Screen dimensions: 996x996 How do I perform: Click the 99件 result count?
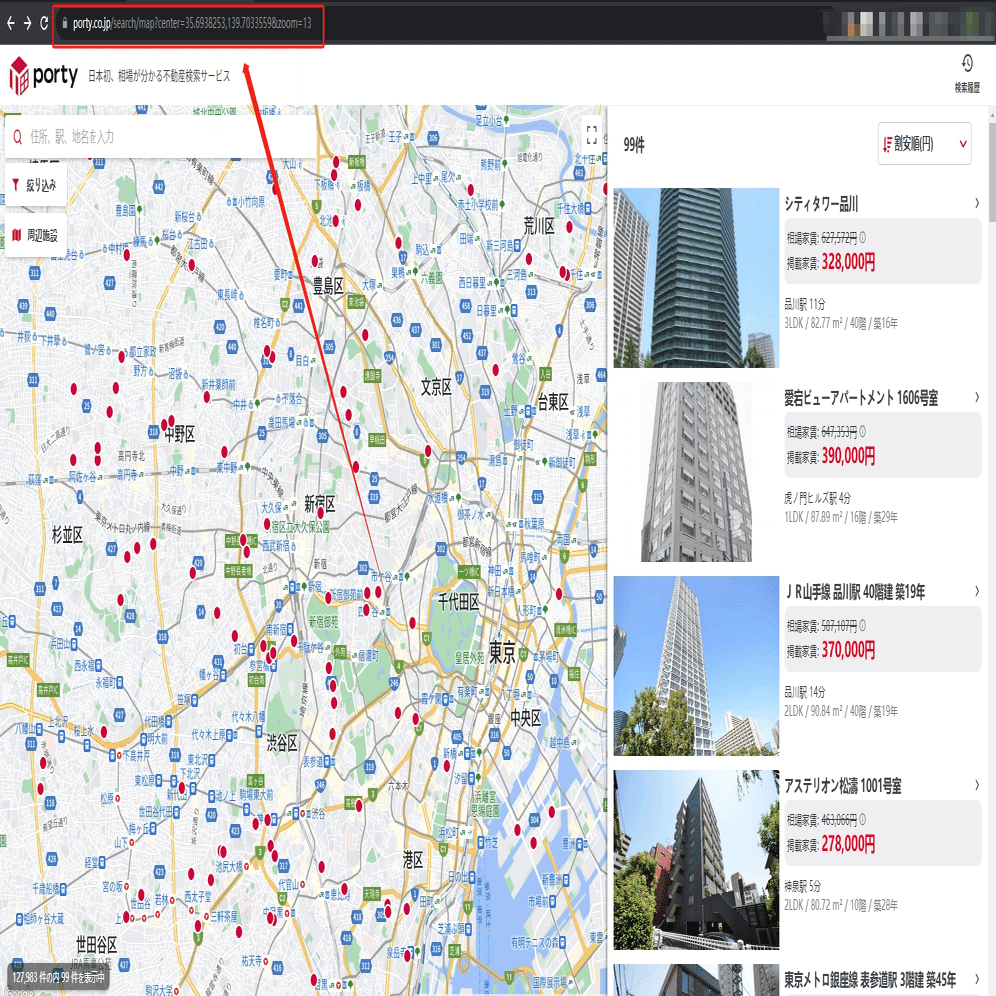click(x=633, y=145)
